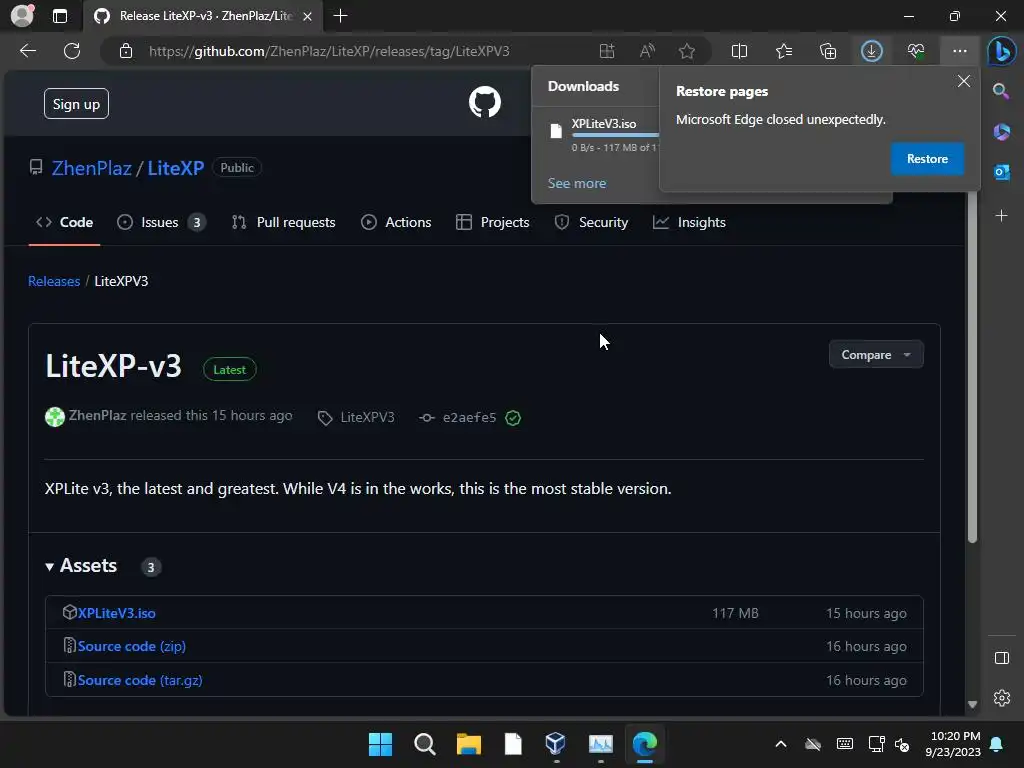Go to GitHub home logo
The image size is (1024, 768).
(485, 103)
